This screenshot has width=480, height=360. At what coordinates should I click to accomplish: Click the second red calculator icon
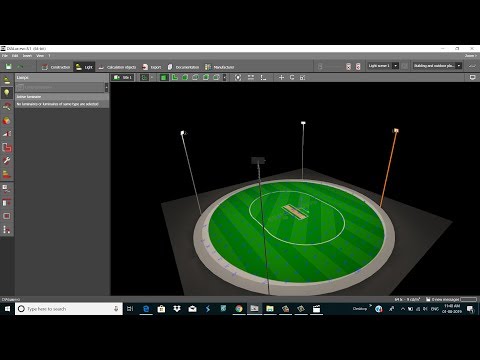[x=358, y=66]
